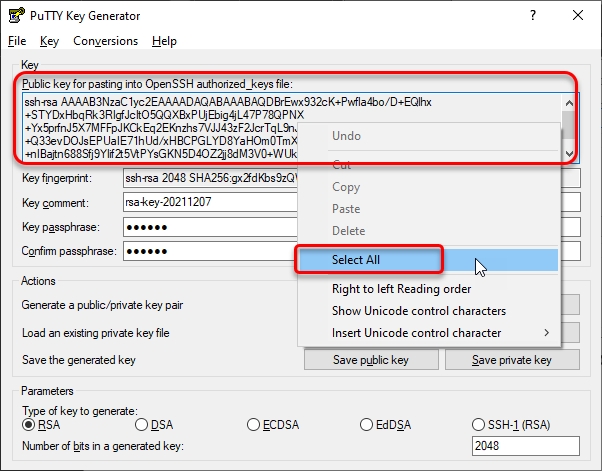The image size is (602, 471).
Task: Click the public key box scrollbar down arrow
Action: [x=568, y=152]
